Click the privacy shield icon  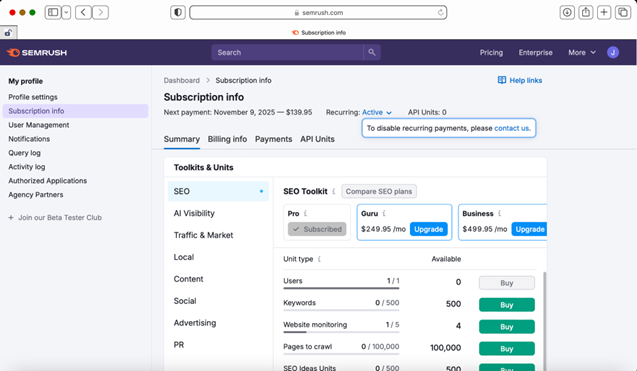(178, 12)
